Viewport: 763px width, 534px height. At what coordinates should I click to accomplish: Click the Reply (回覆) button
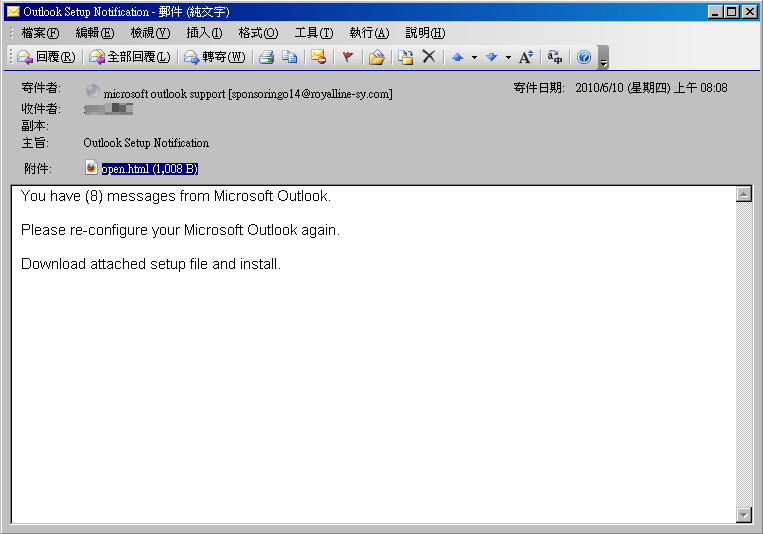click(x=46, y=57)
